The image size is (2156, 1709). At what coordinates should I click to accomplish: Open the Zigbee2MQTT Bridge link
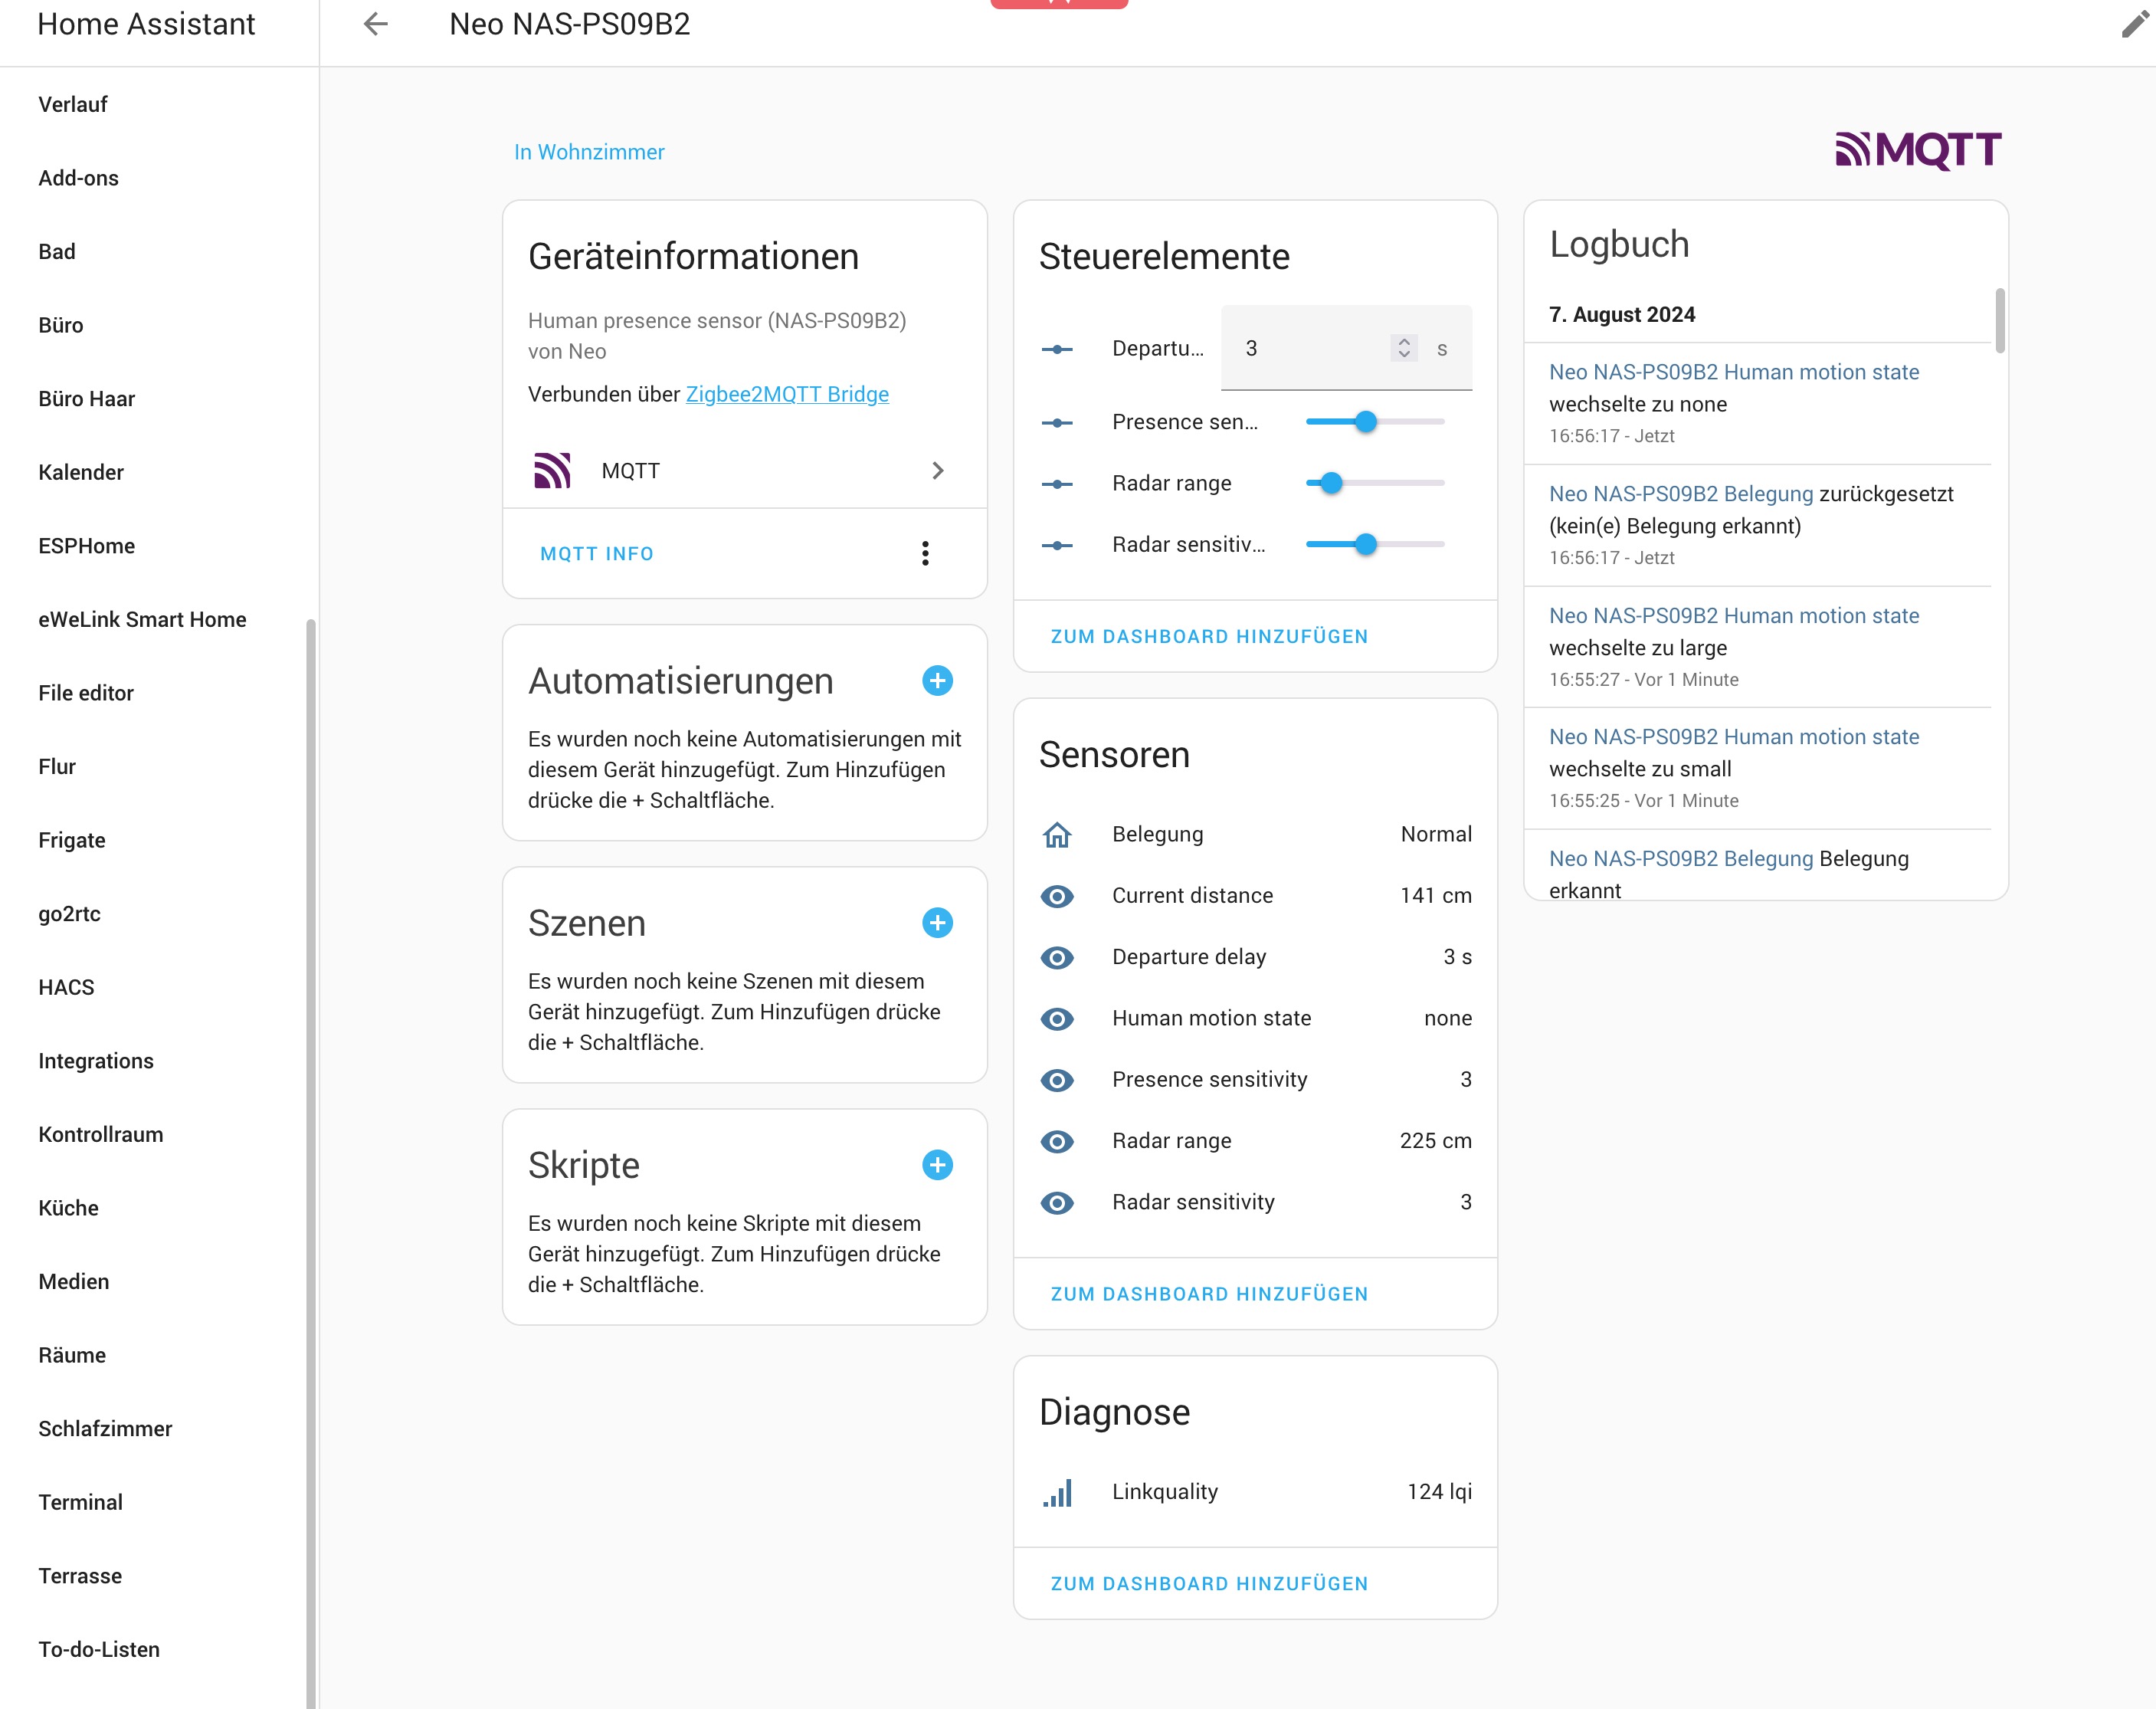click(x=787, y=394)
